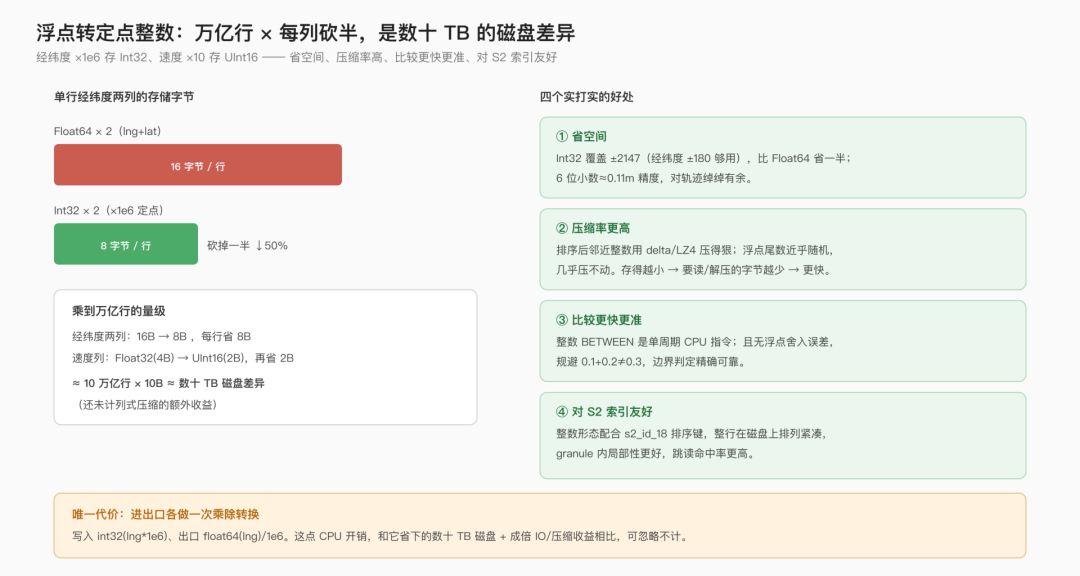1080x576 pixels.
Task: Click the heading 乘到万亿行的量级
Action: click(118, 311)
